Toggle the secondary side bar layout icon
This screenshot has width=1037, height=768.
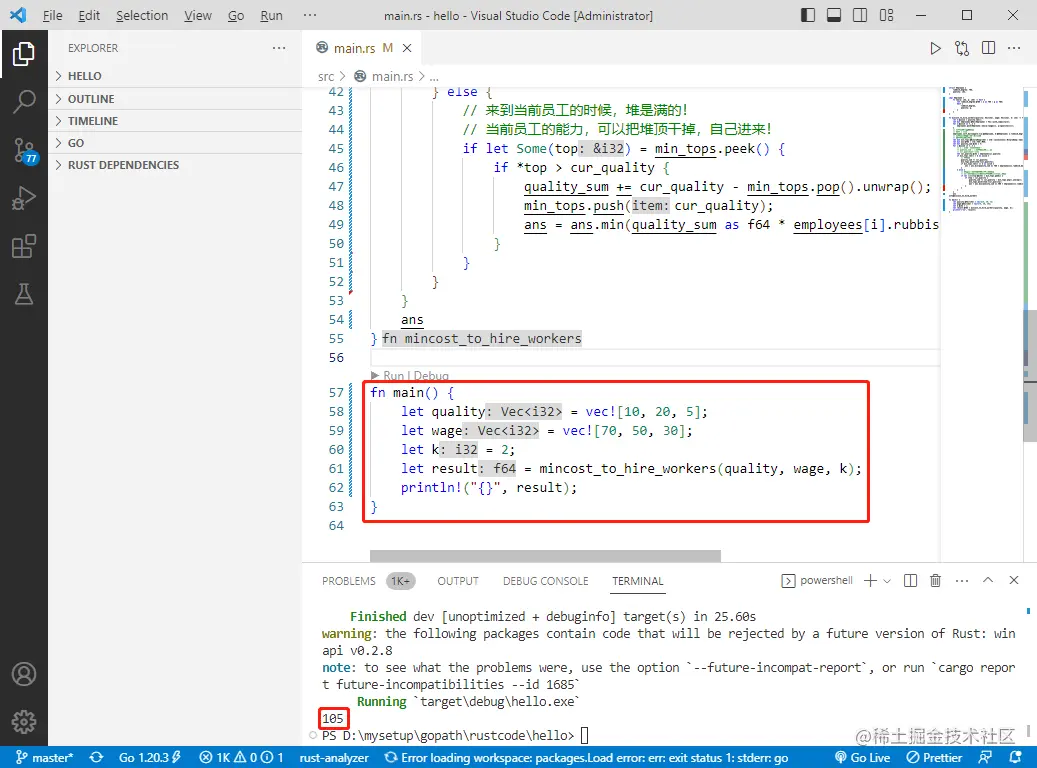(860, 15)
